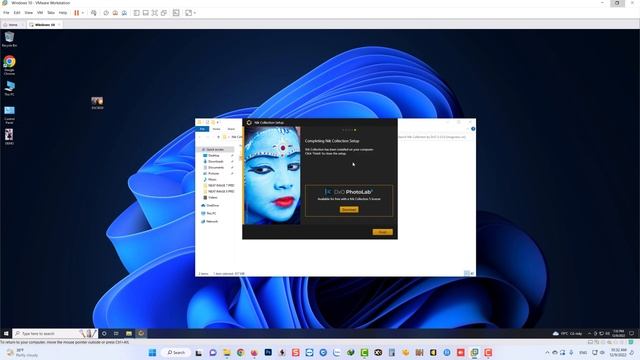Click the yellow Download button for PhotoLab

point(349,209)
